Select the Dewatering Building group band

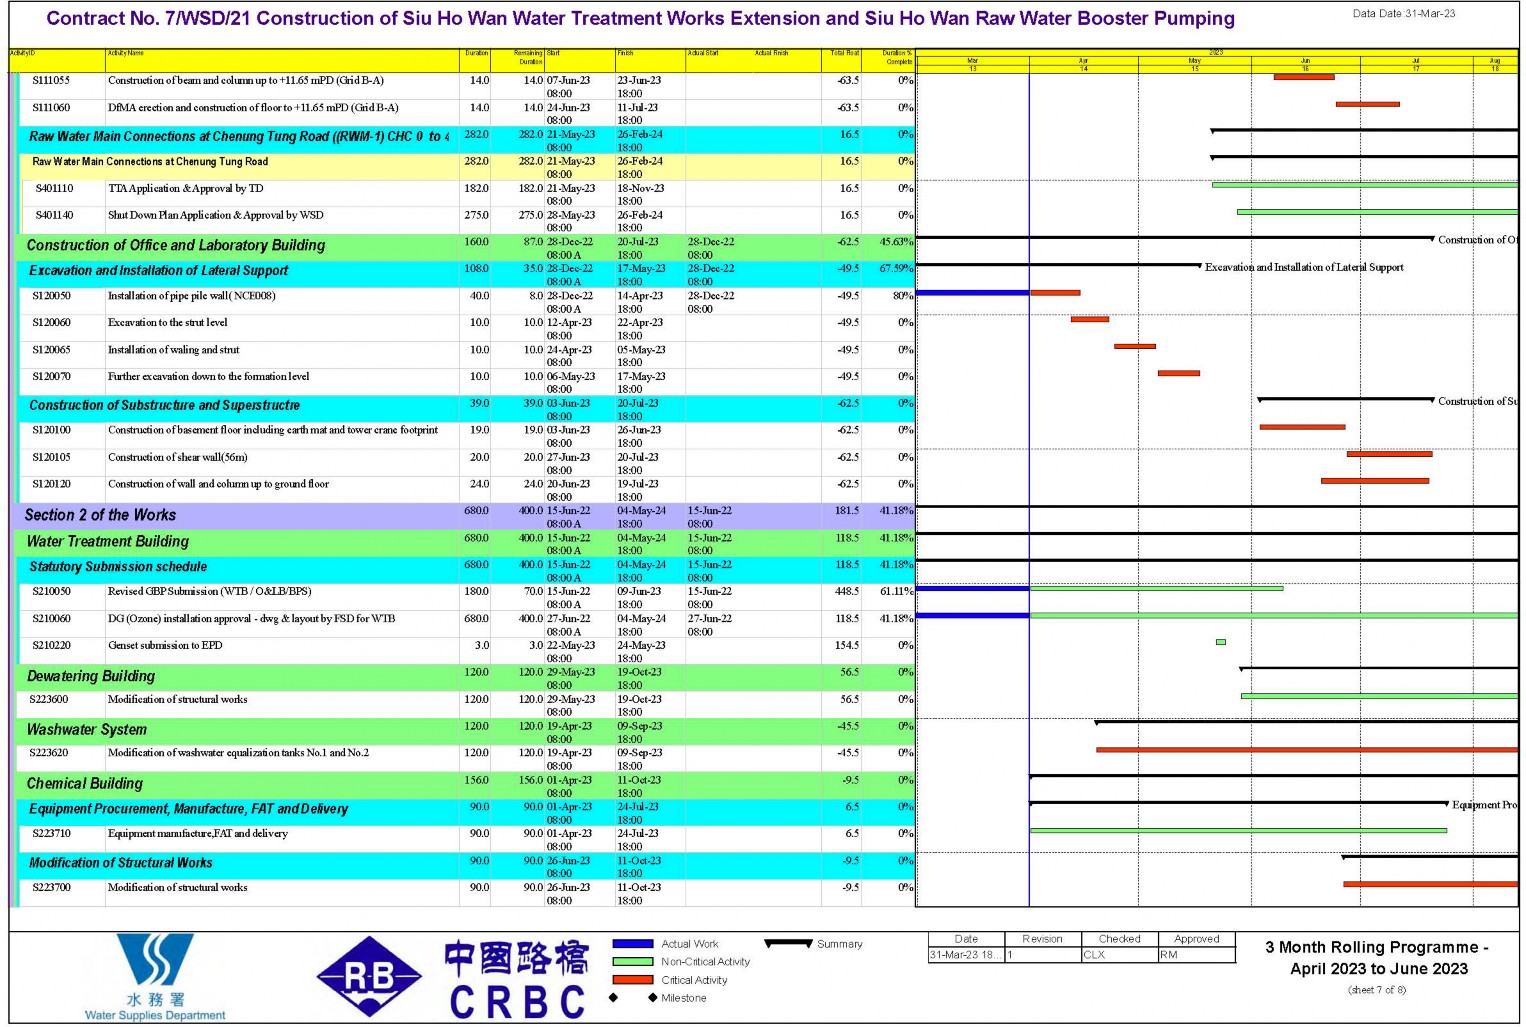pyautogui.click(x=466, y=678)
